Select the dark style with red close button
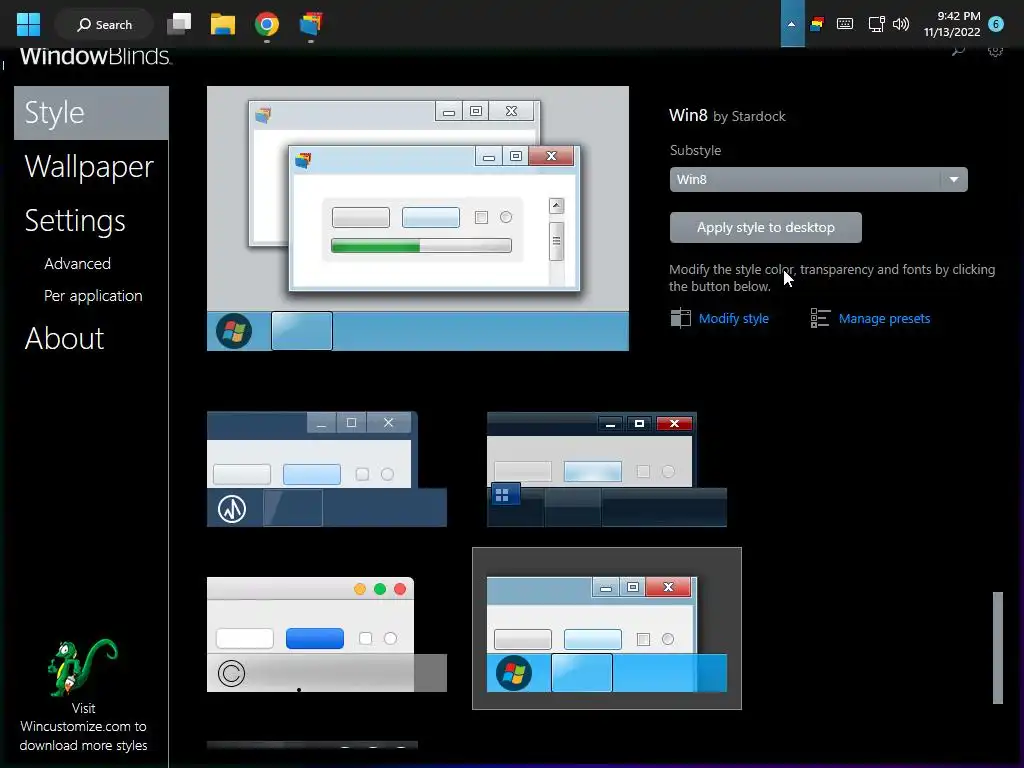This screenshot has width=1024, height=768. click(x=607, y=469)
